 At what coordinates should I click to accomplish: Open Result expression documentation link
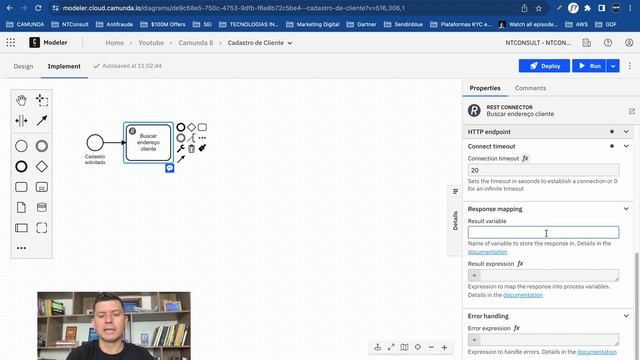pyautogui.click(x=523, y=295)
